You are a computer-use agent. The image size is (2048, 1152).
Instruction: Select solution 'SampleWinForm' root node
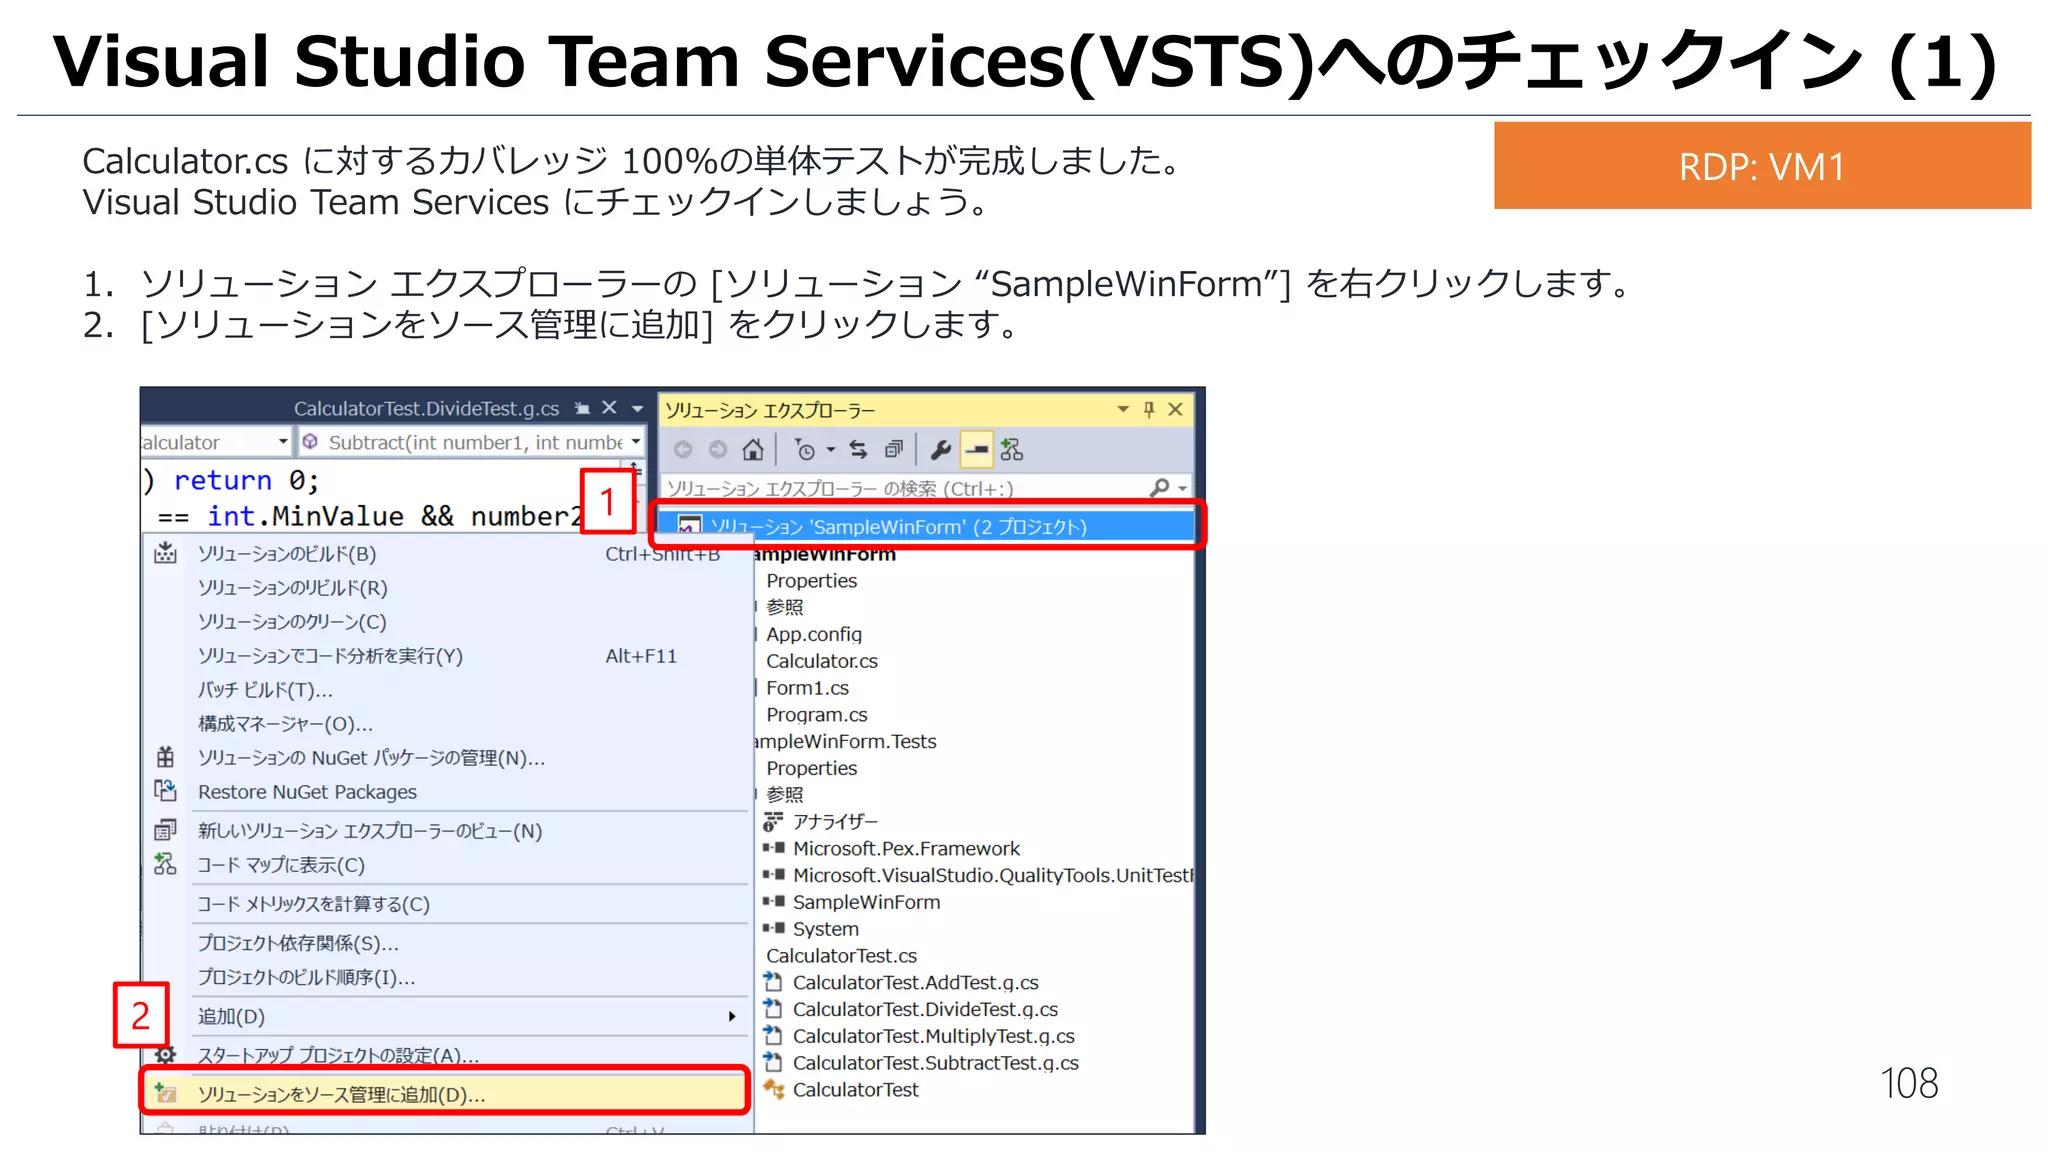tap(927, 526)
